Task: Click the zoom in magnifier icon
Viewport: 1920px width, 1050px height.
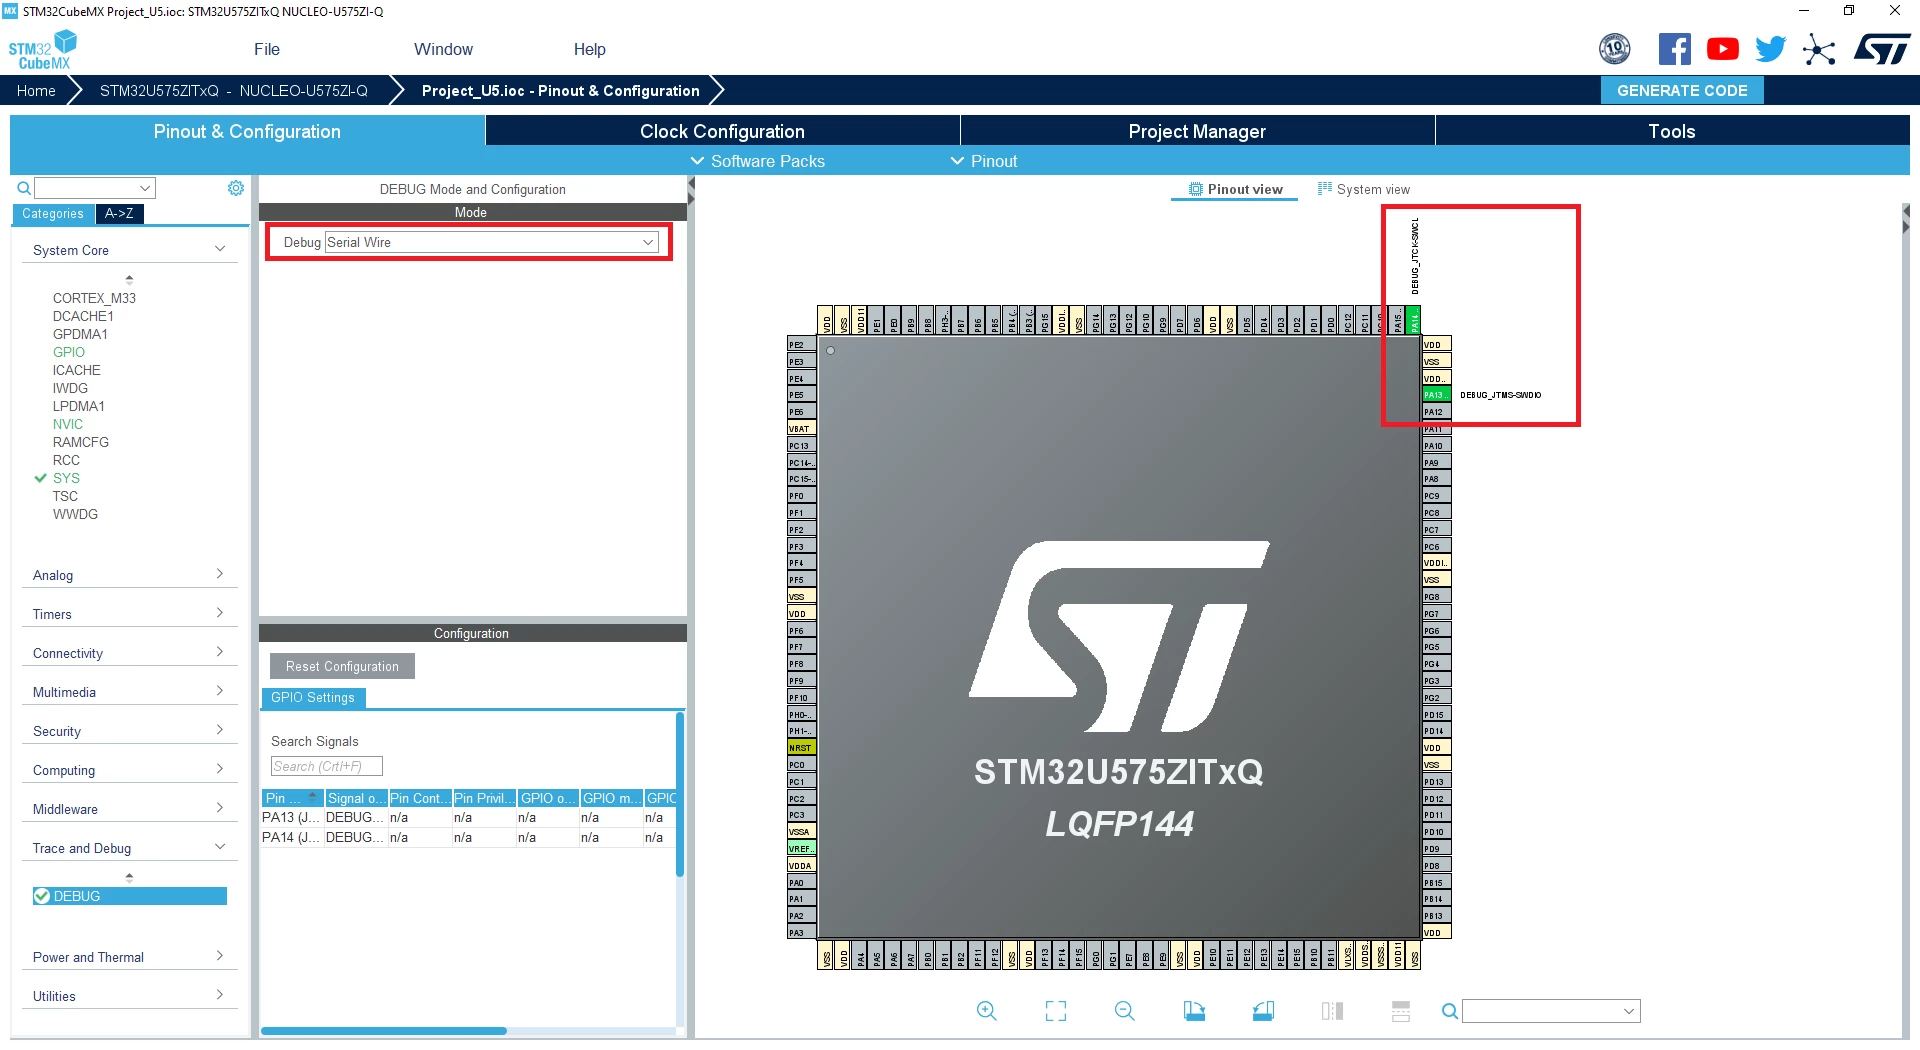Action: 986,1011
